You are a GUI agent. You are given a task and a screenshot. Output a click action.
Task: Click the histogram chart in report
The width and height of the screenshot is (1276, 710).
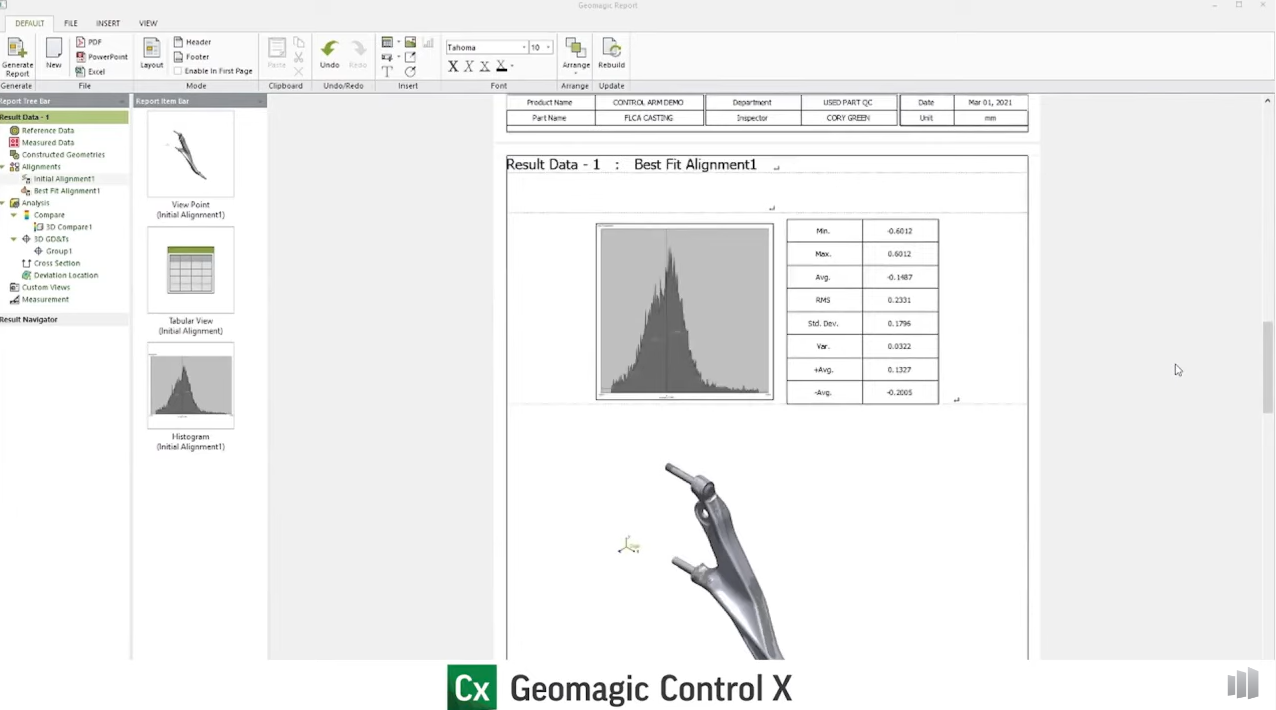tap(684, 311)
